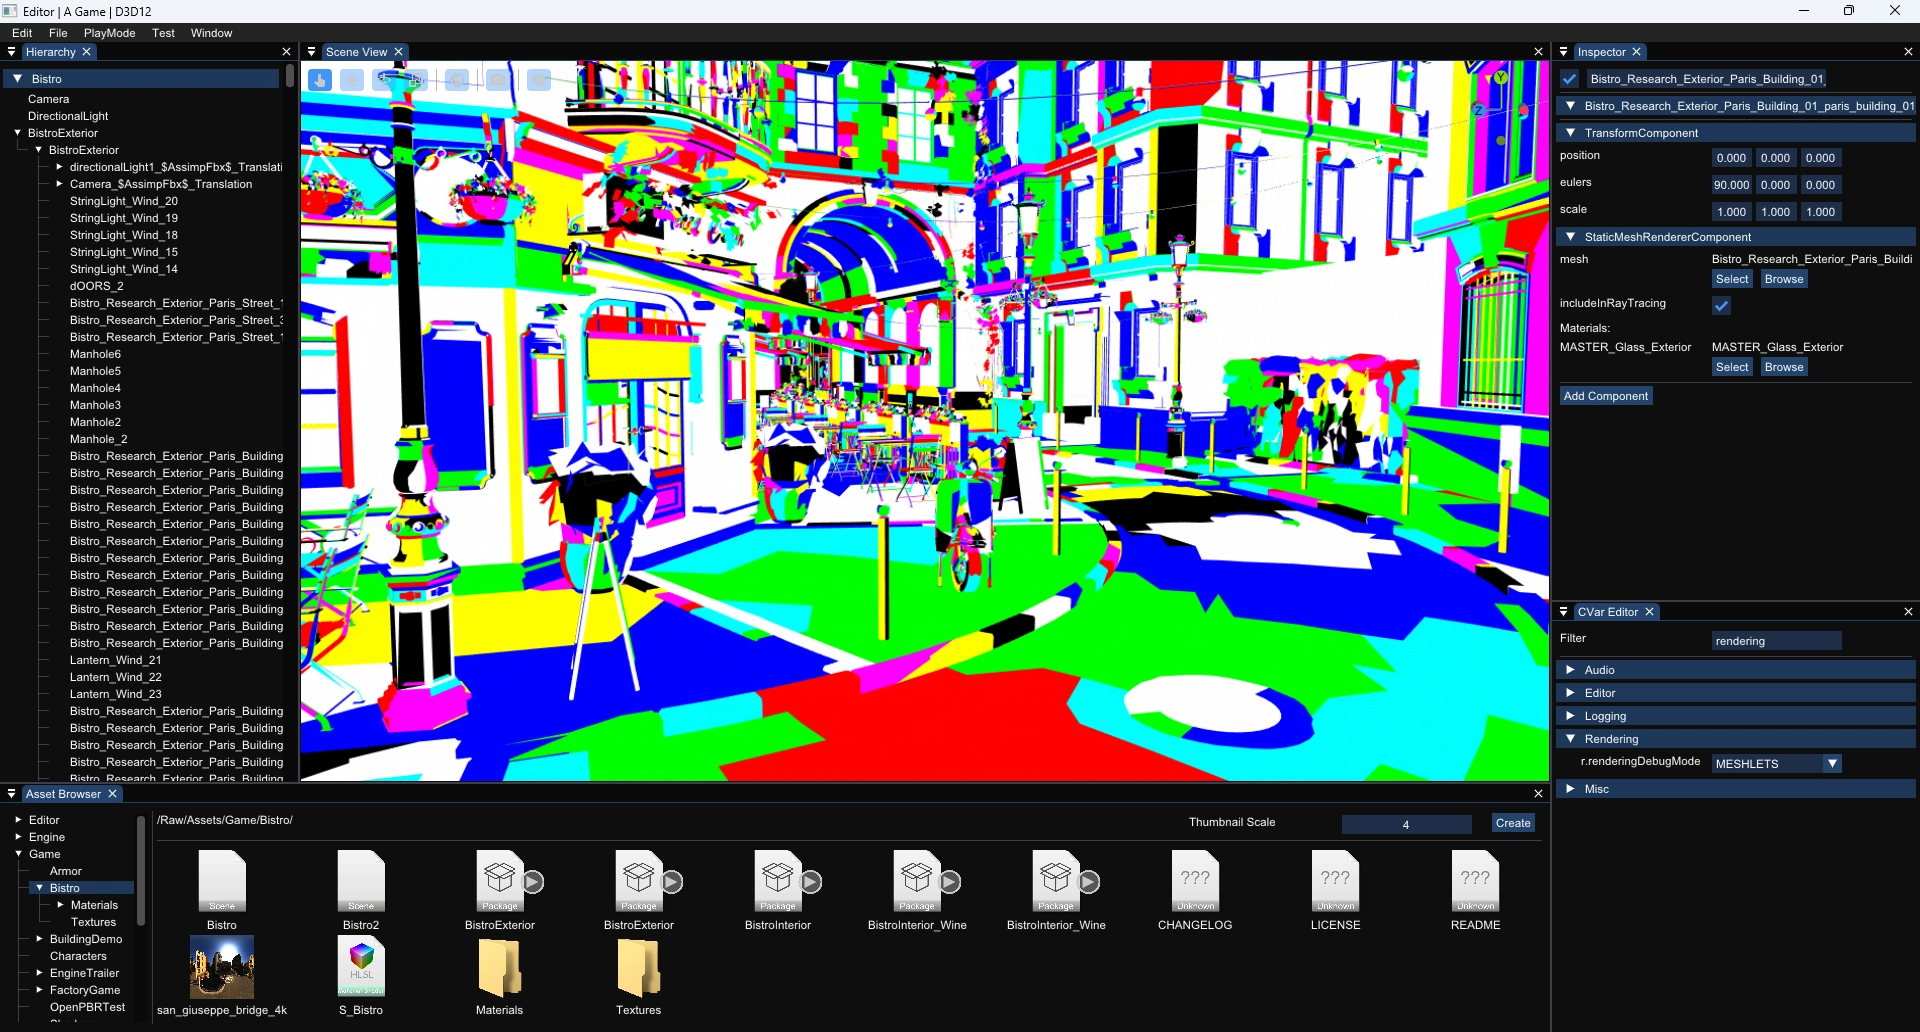
Task: Click the blue Z axis gizmo handle
Action: 1478,109
